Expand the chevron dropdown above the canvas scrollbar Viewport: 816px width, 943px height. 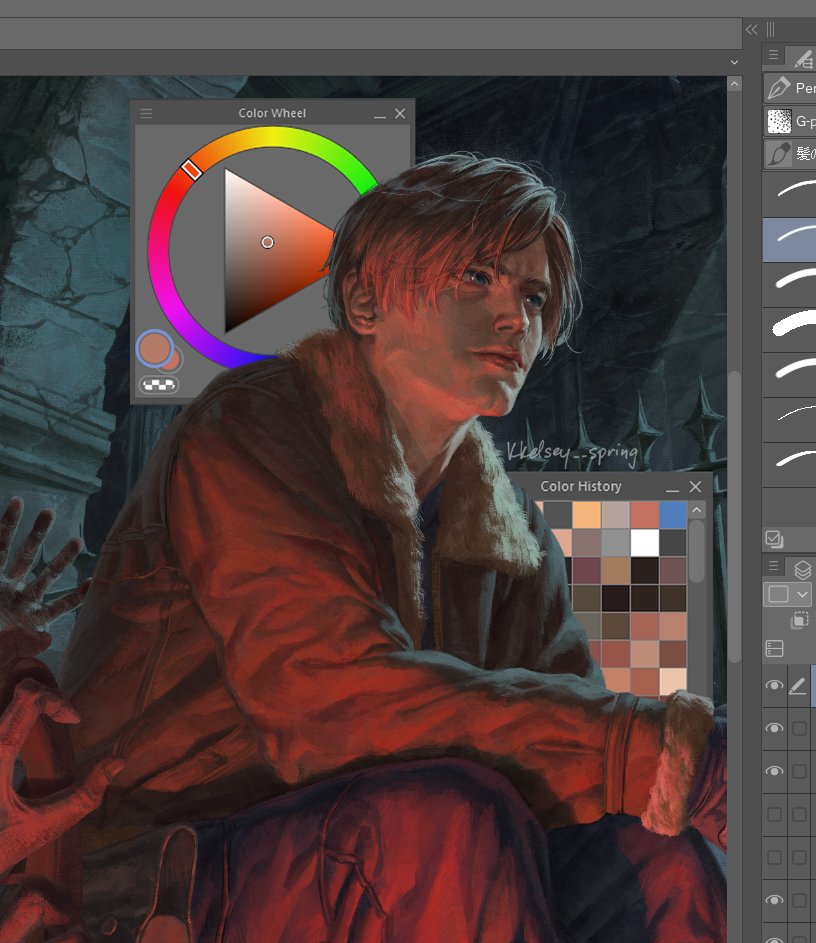[x=734, y=62]
